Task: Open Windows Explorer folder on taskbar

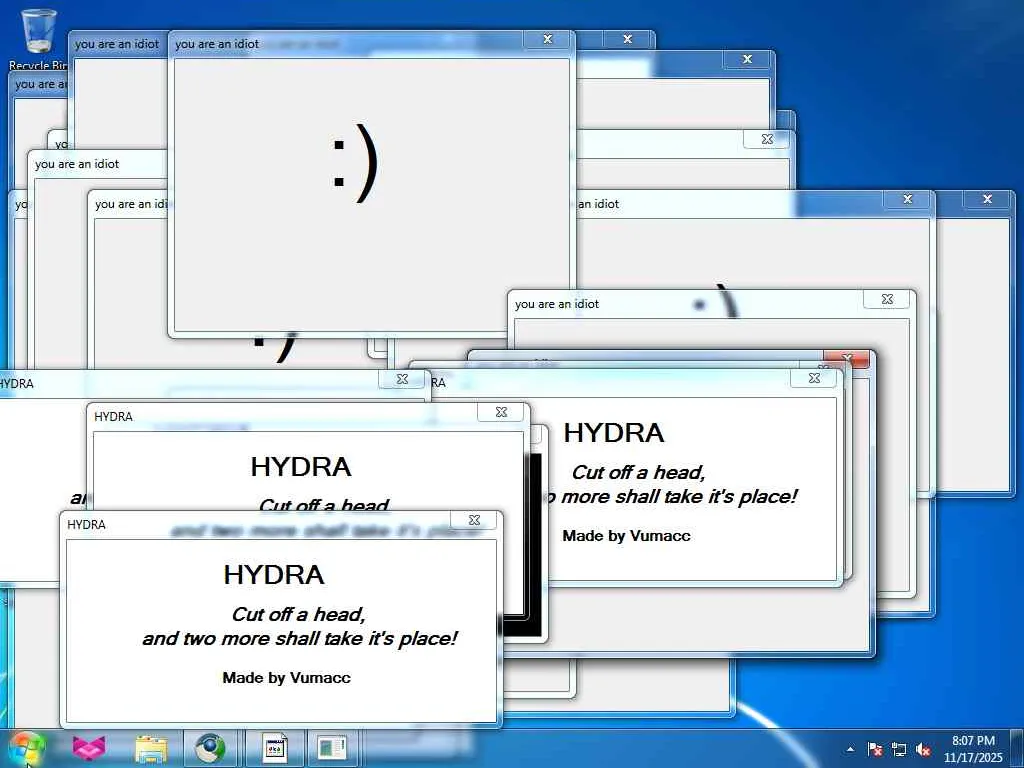Action: (151, 748)
